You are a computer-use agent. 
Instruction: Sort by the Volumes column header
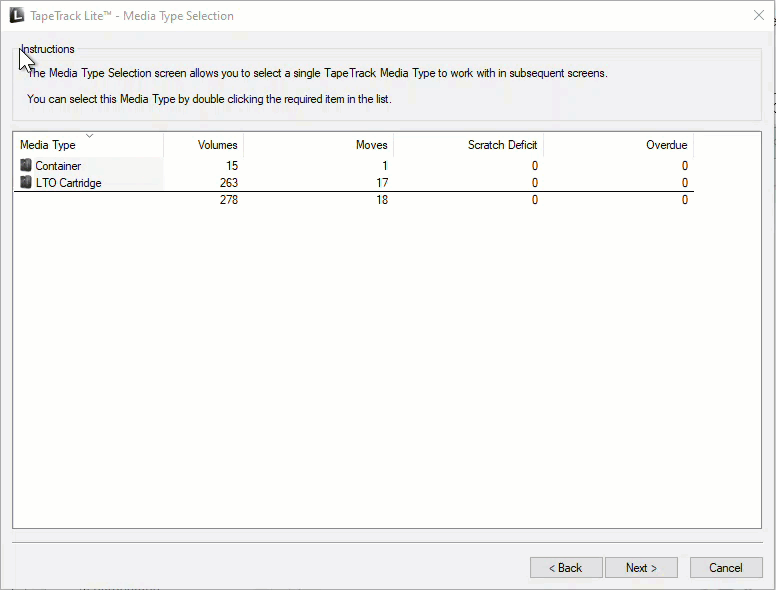click(x=203, y=145)
